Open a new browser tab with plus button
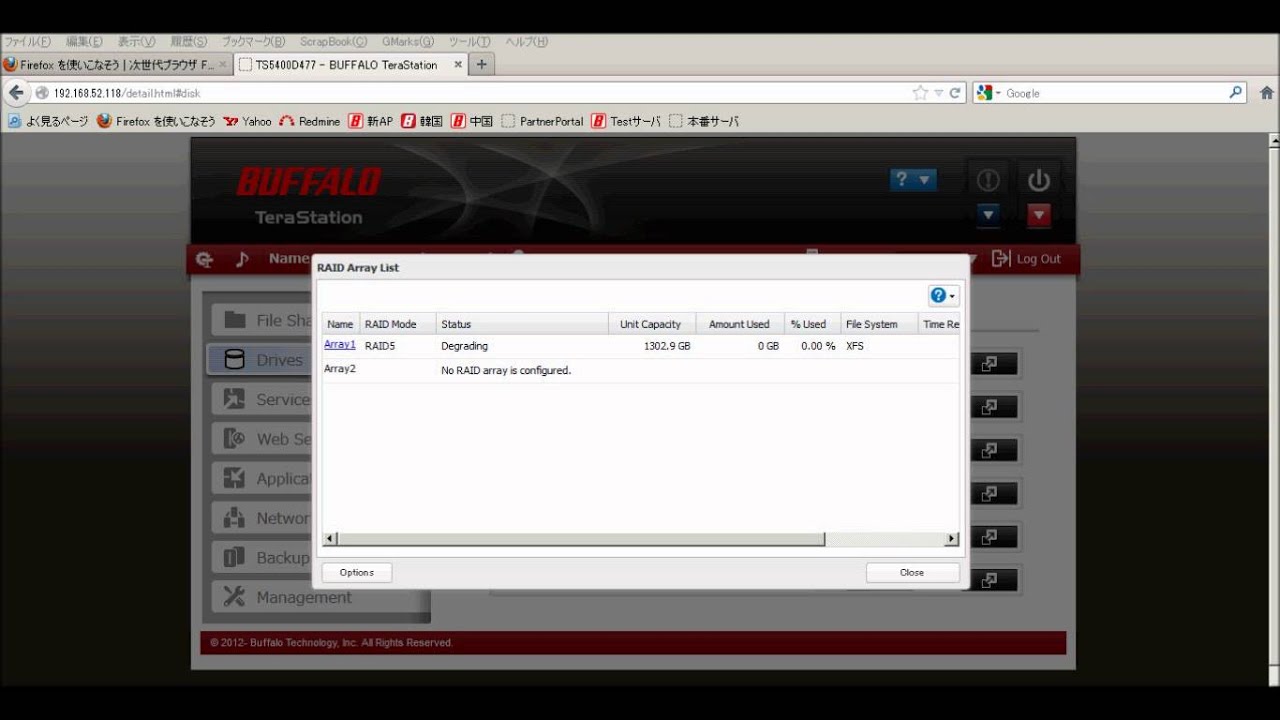Screen dimensions: 1280x720 pos(481,64)
